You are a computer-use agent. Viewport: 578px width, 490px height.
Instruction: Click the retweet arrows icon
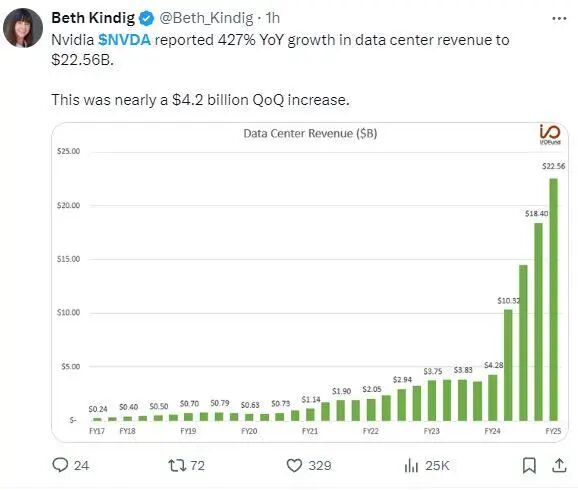point(177,465)
